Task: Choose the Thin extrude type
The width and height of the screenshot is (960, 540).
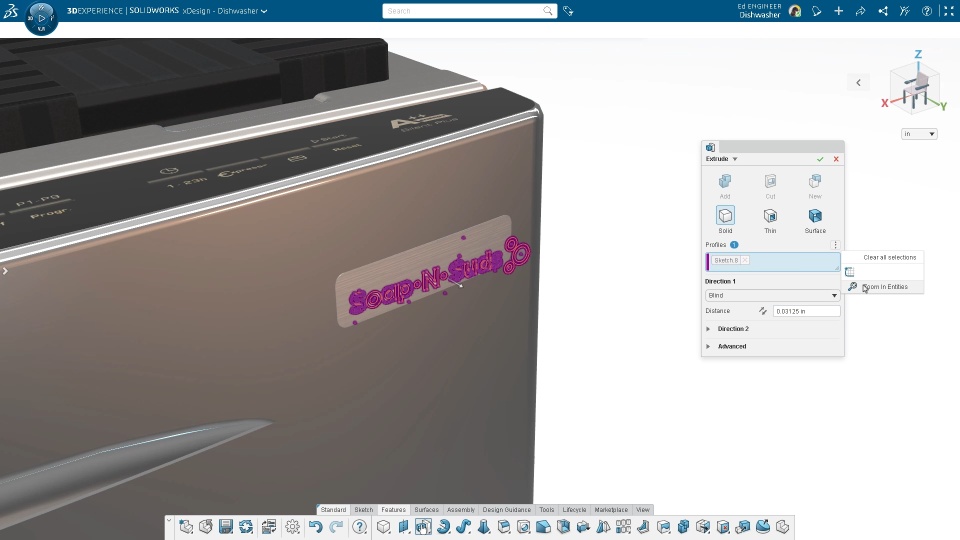Action: [x=770, y=220]
